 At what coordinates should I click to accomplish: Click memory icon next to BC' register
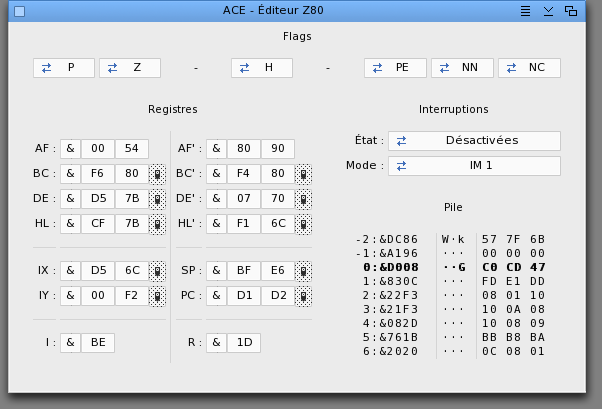pyautogui.click(x=303, y=174)
